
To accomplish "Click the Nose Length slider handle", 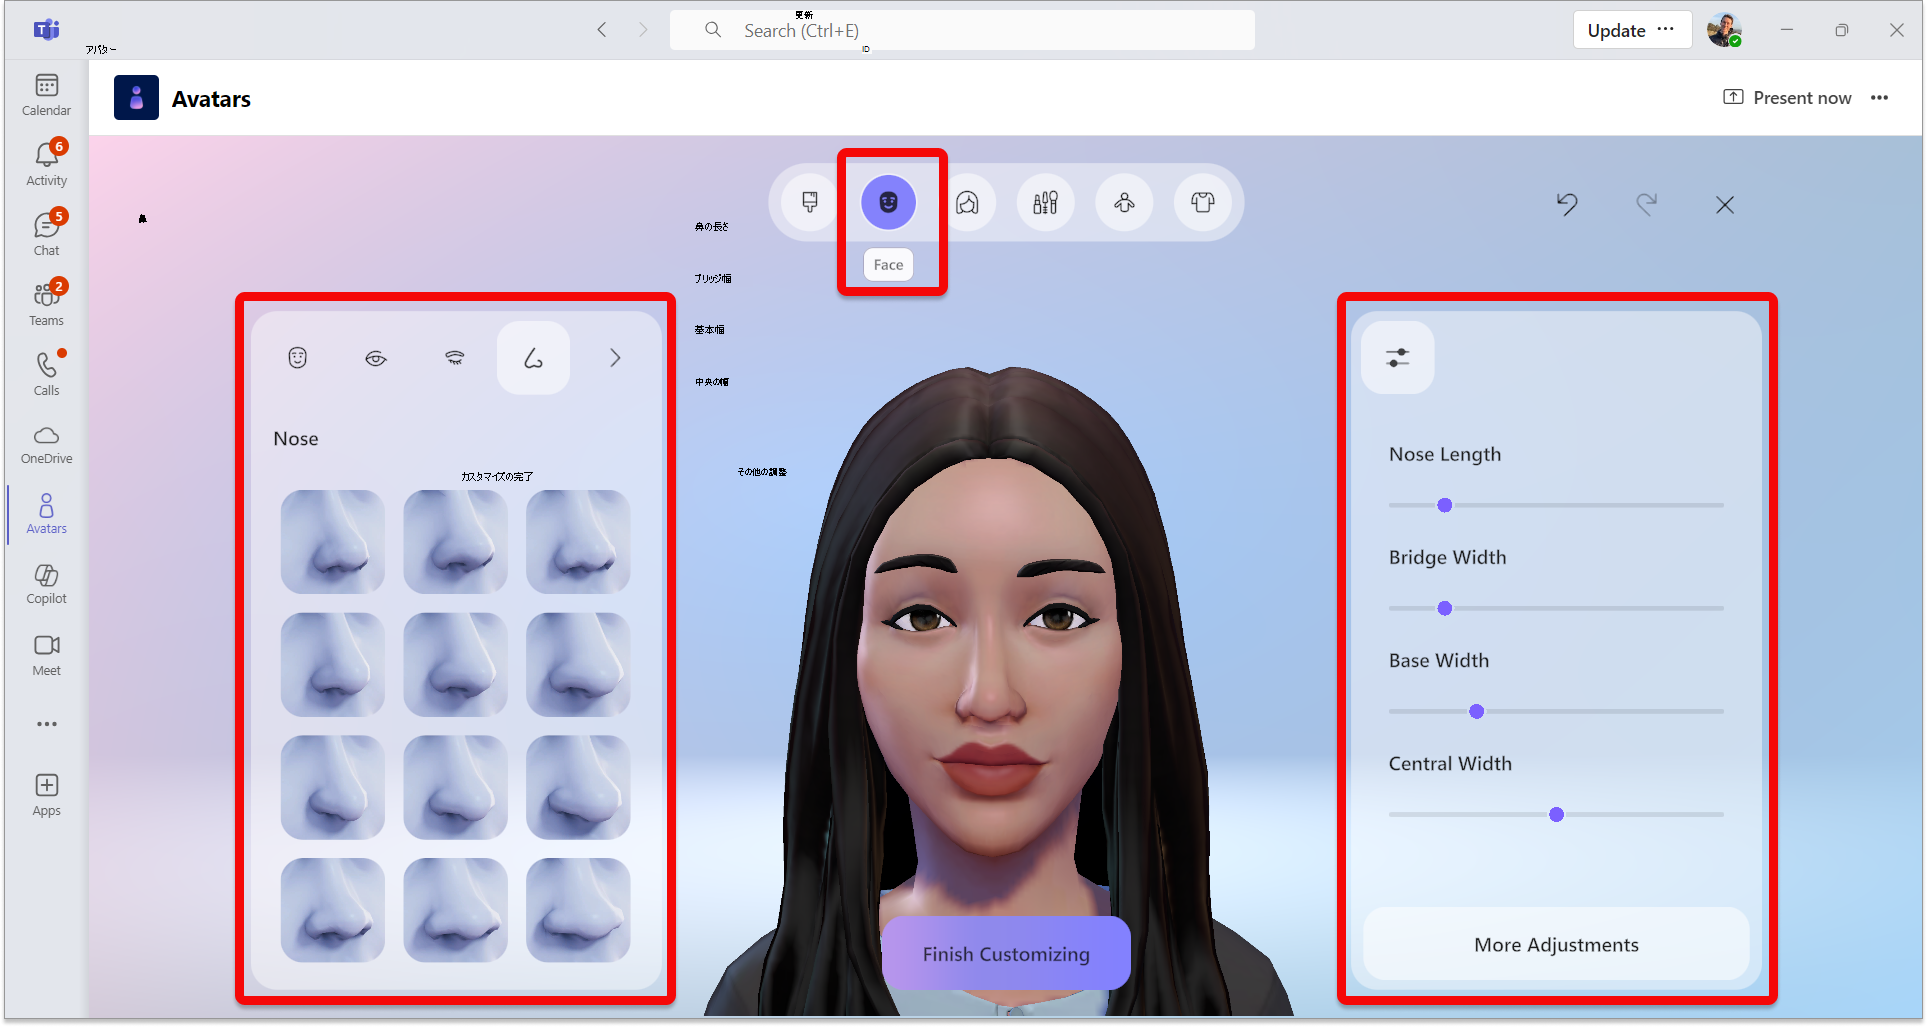I will [1444, 505].
